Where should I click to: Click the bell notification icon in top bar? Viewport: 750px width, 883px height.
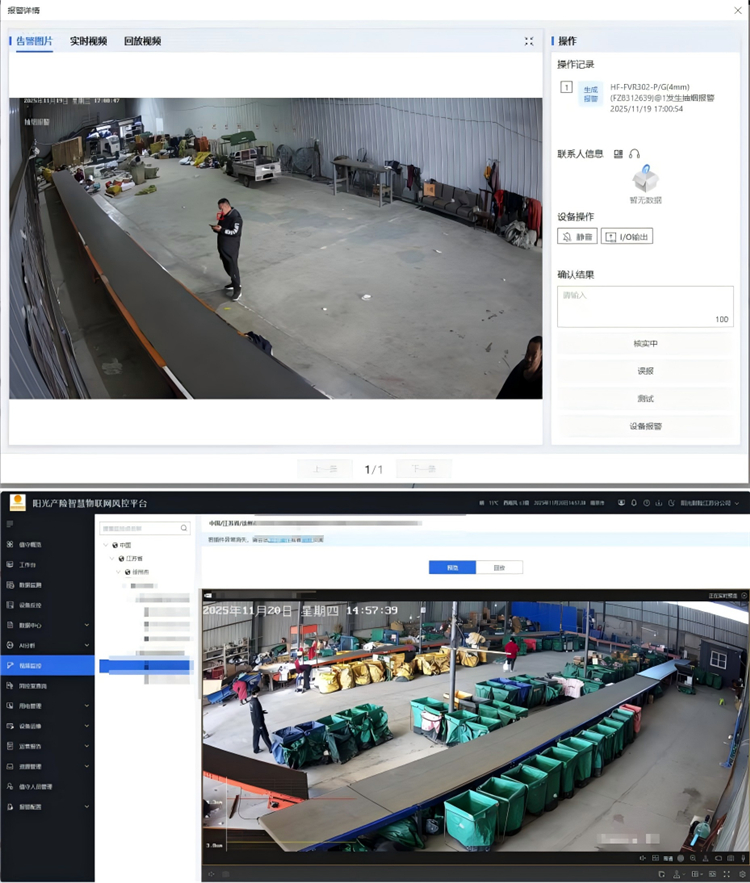pos(634,503)
